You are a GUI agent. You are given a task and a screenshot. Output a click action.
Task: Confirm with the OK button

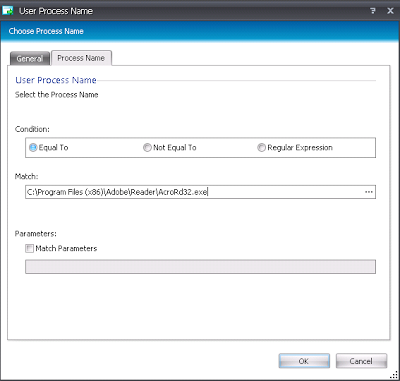[x=304, y=361]
